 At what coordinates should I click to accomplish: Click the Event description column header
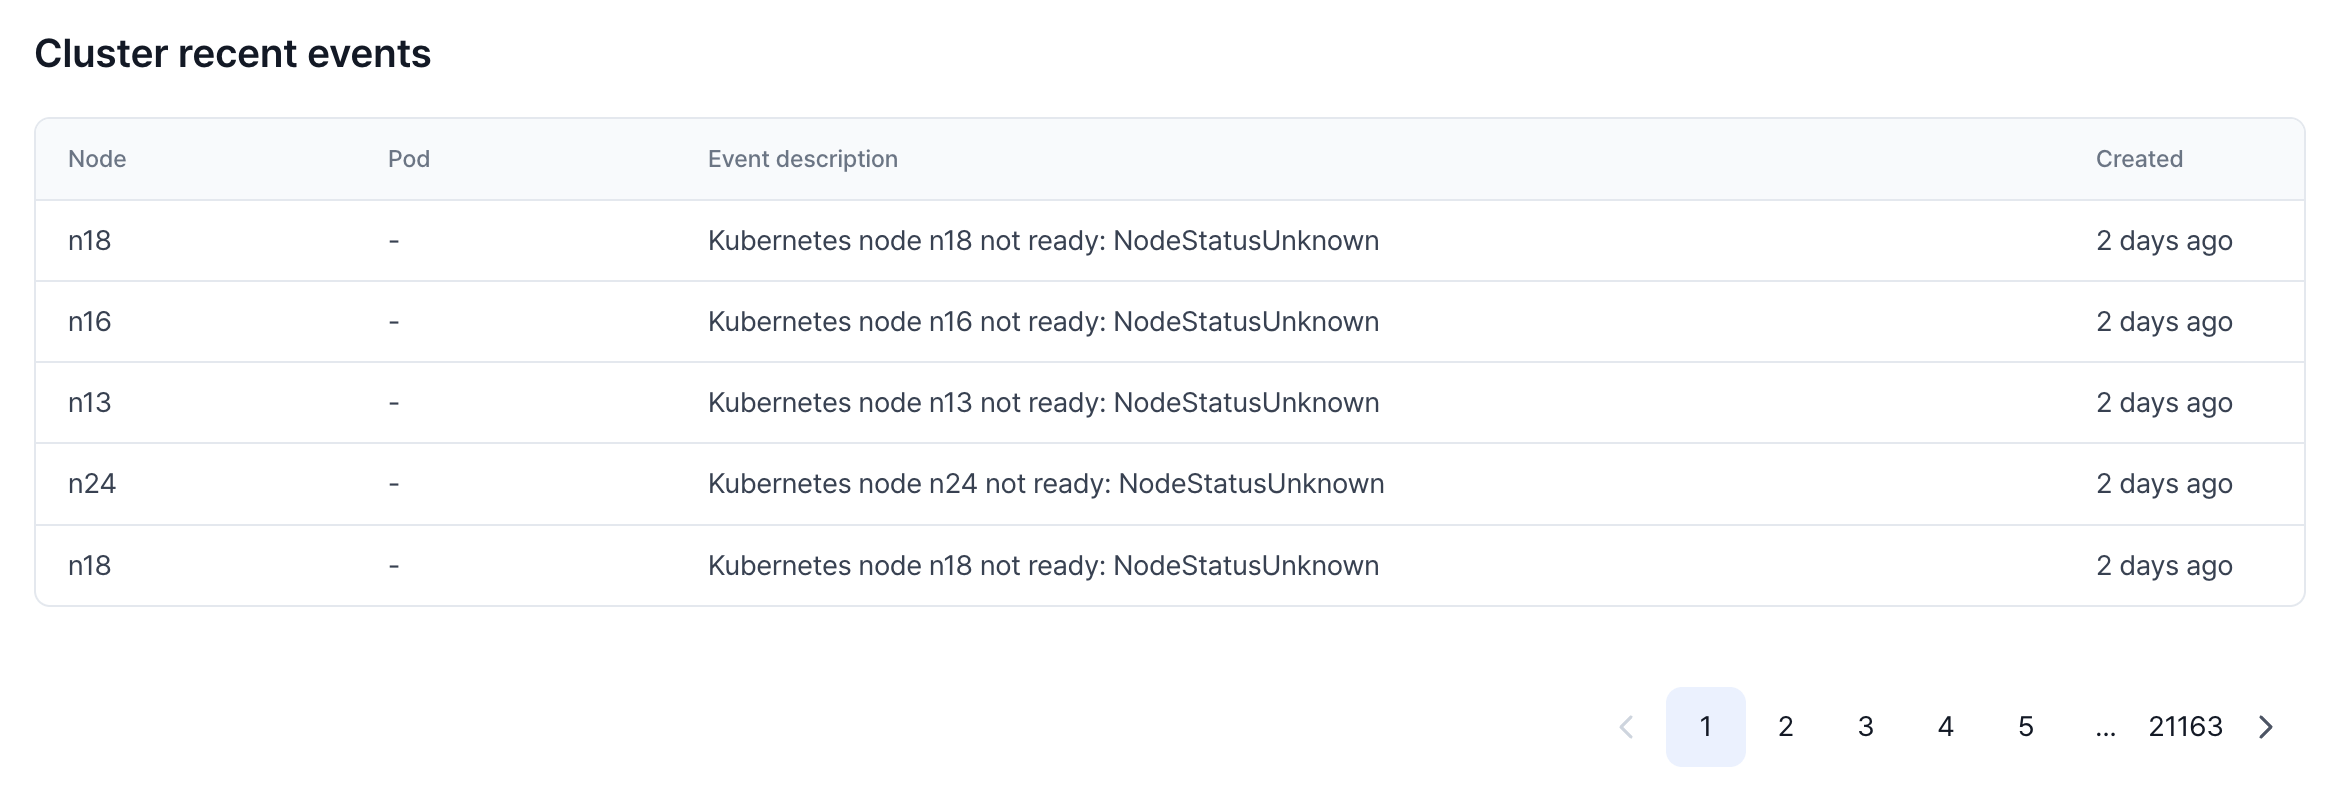tap(802, 159)
